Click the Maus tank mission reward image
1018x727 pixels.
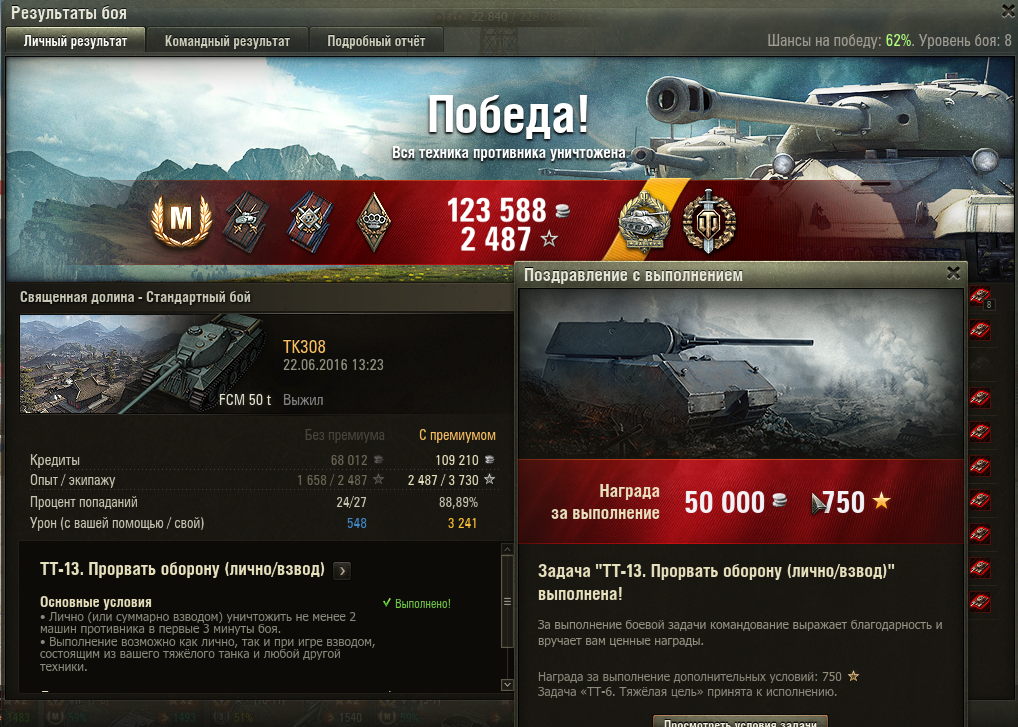pos(741,374)
